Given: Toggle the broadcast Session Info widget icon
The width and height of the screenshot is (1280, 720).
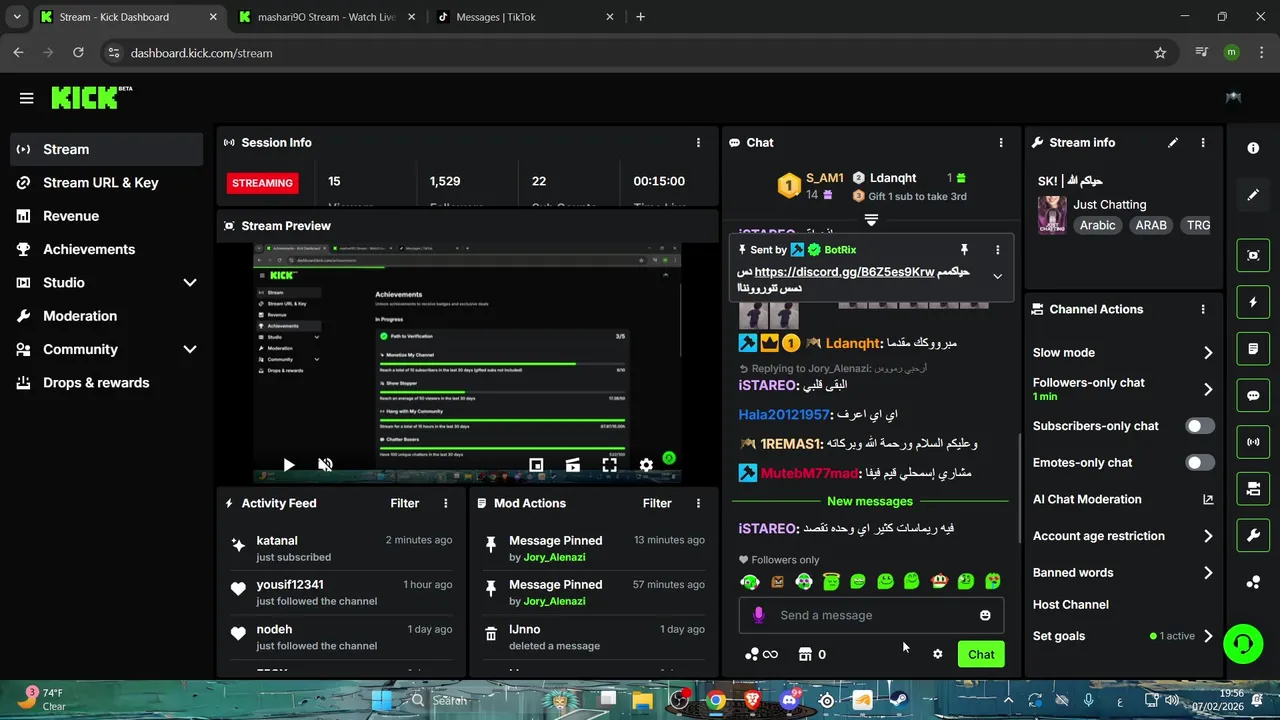Looking at the screenshot, I should click(x=1253, y=441).
